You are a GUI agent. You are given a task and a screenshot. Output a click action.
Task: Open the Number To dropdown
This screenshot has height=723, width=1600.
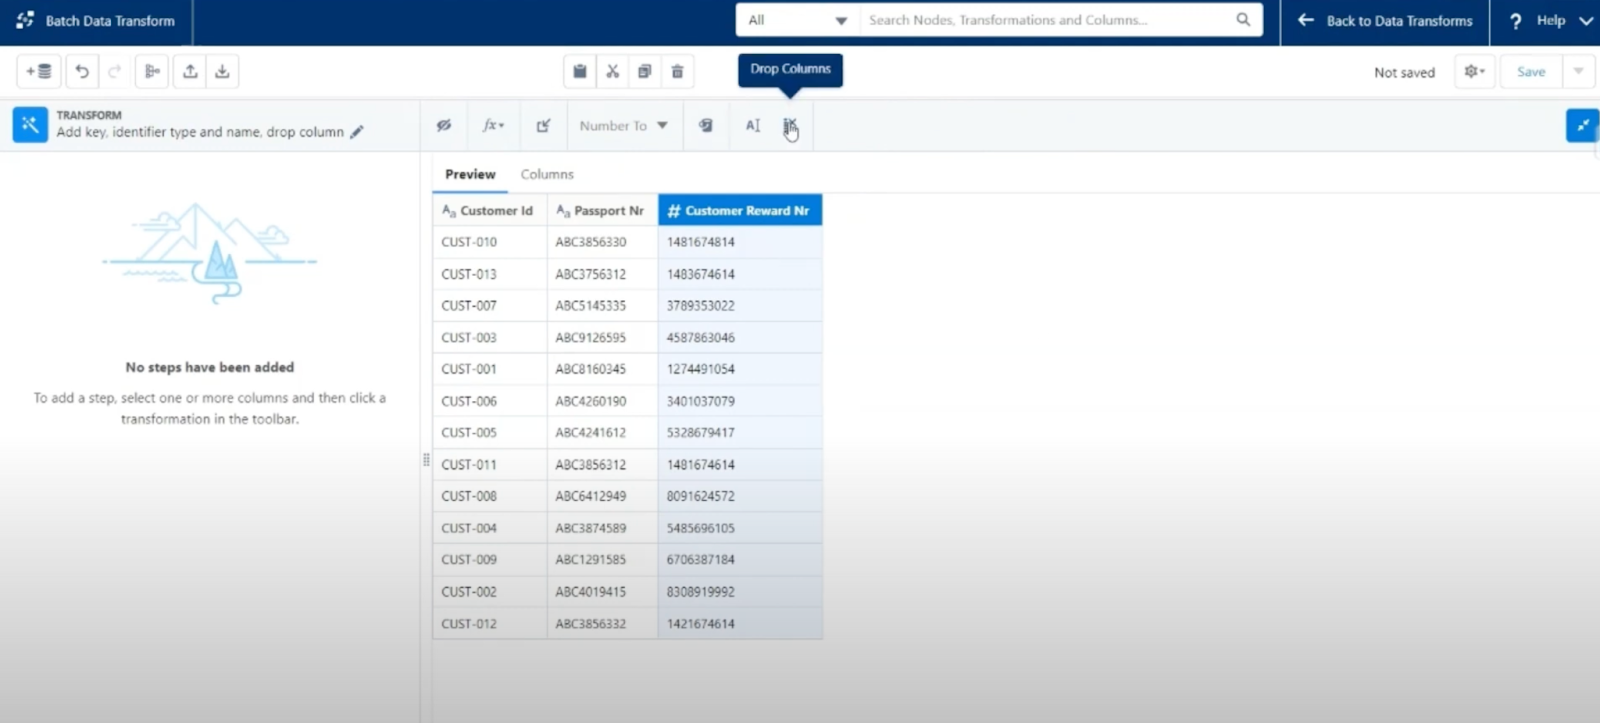pos(623,125)
